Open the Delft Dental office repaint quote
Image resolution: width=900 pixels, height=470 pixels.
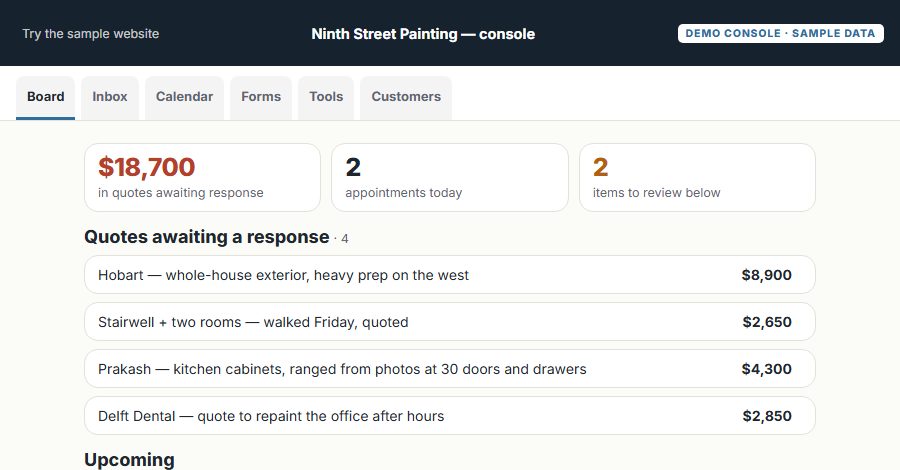pyautogui.click(x=450, y=416)
